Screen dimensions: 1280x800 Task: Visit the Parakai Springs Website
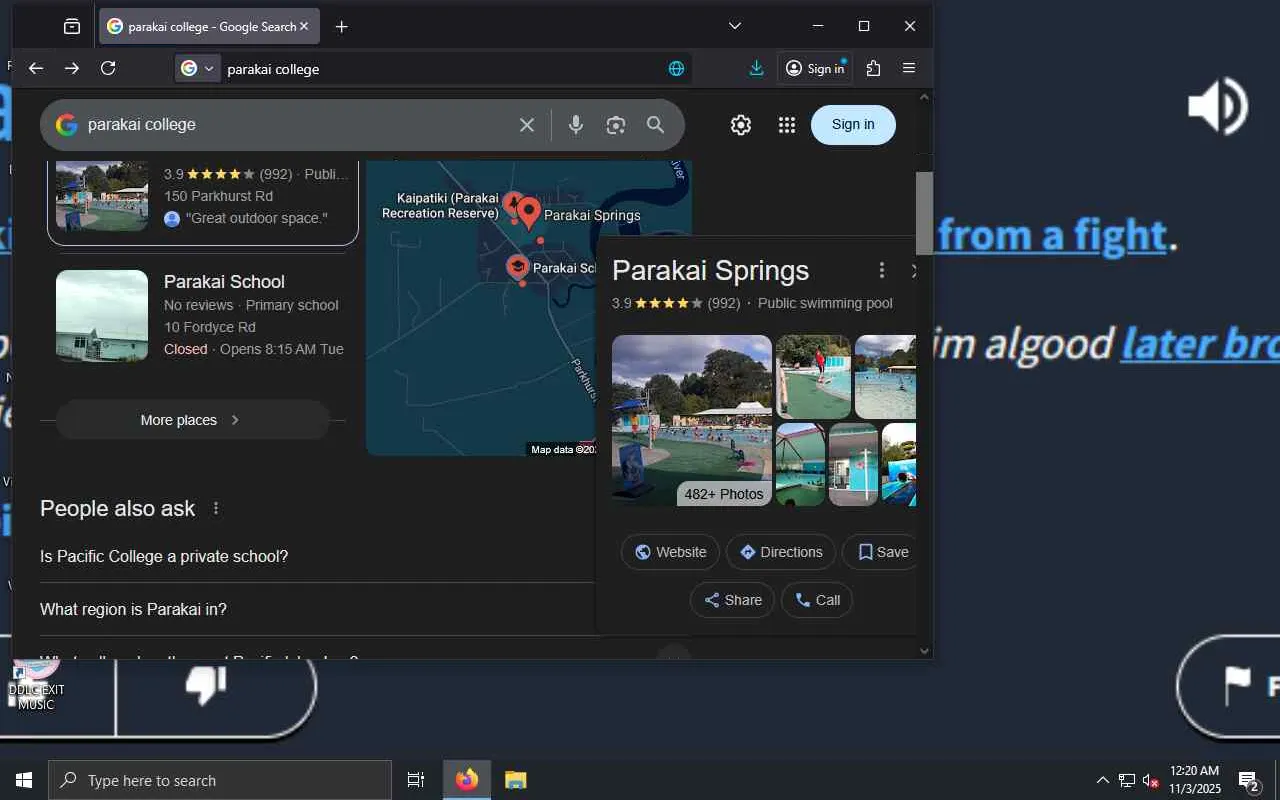(670, 552)
